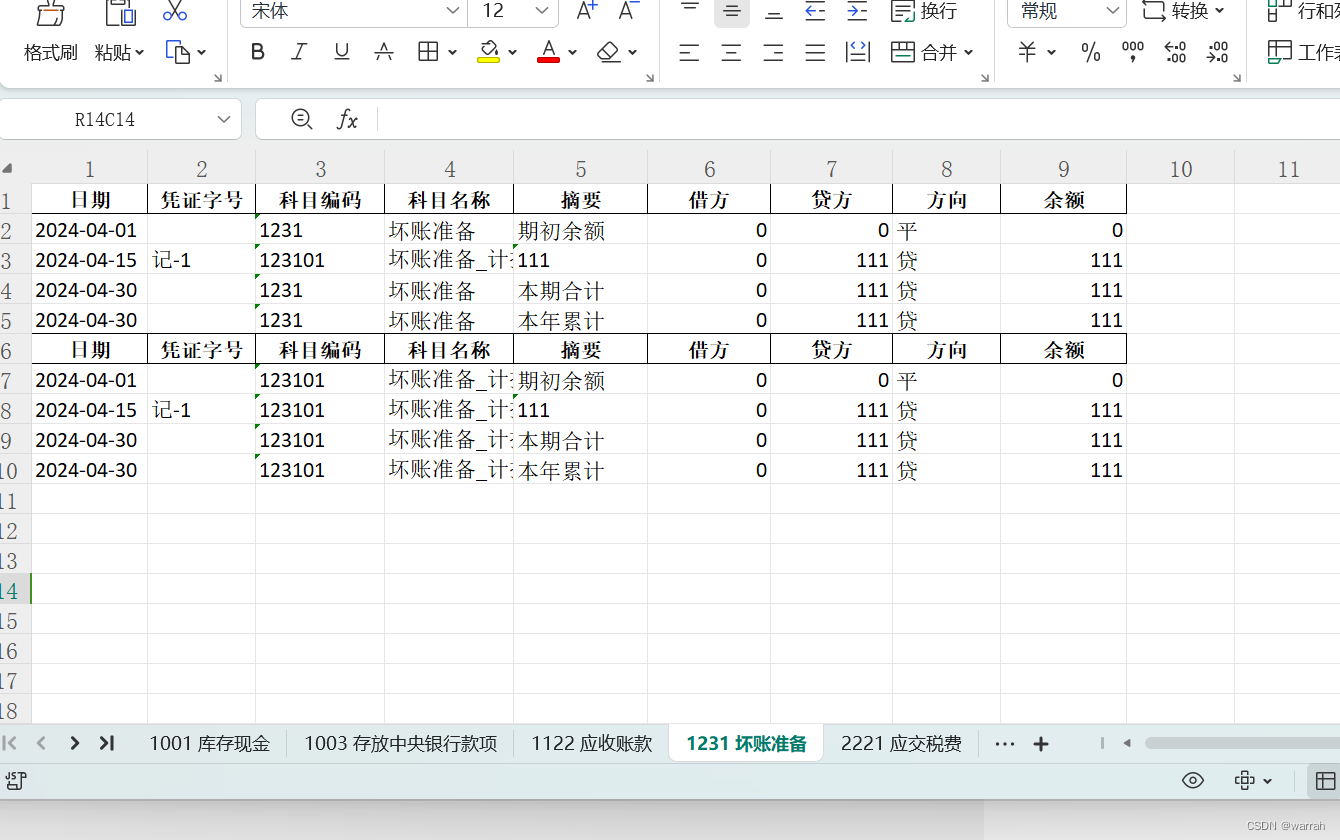Viewport: 1340px width, 840px height.
Task: Center text horizontally
Action: tap(731, 52)
